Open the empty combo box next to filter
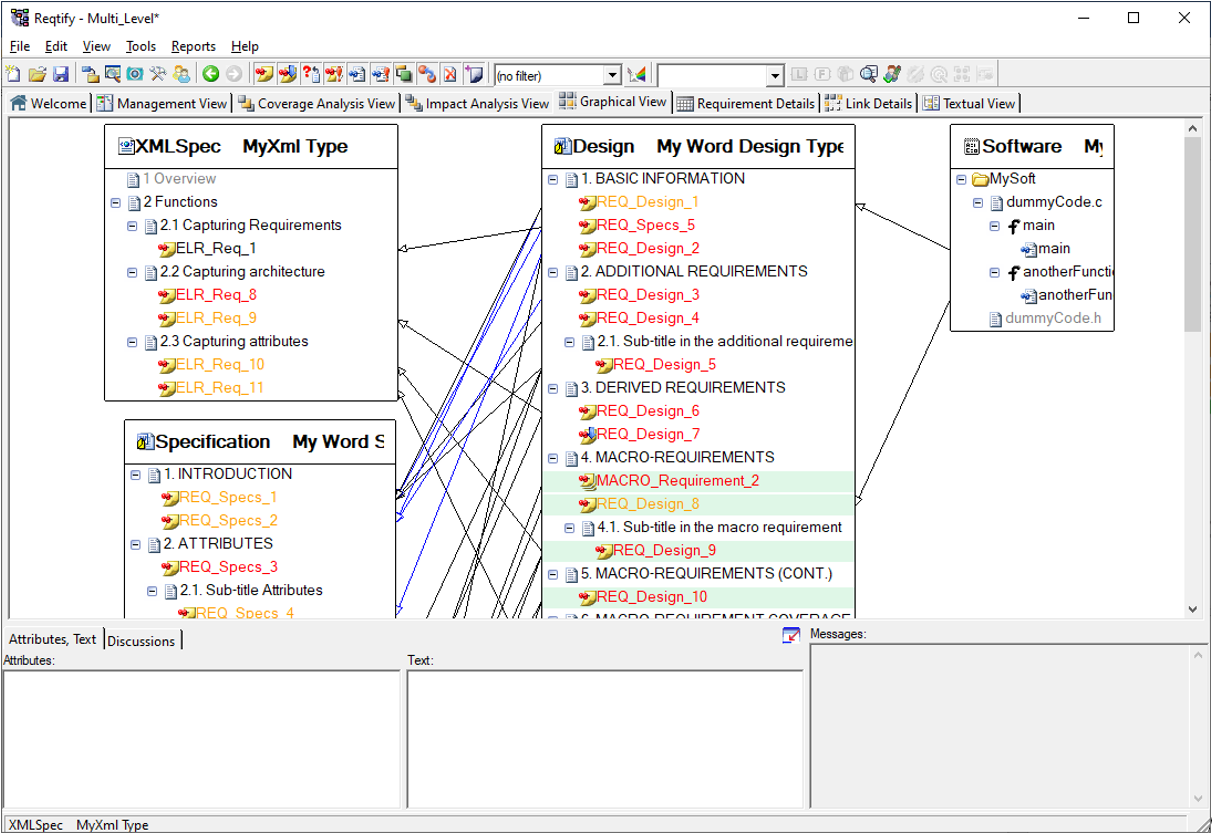 click(x=774, y=76)
